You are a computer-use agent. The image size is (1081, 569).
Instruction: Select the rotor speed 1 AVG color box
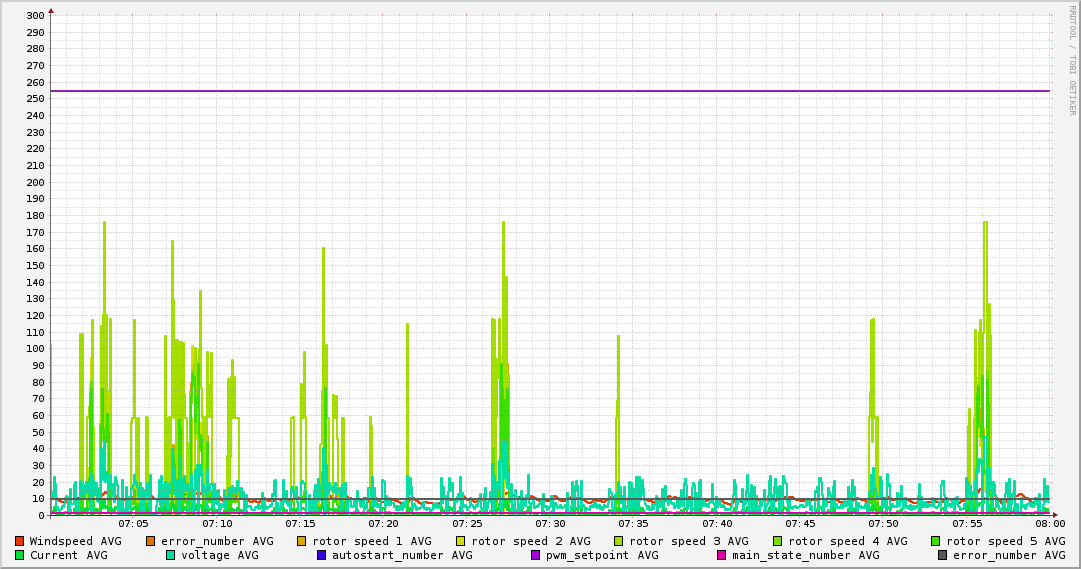click(302, 541)
